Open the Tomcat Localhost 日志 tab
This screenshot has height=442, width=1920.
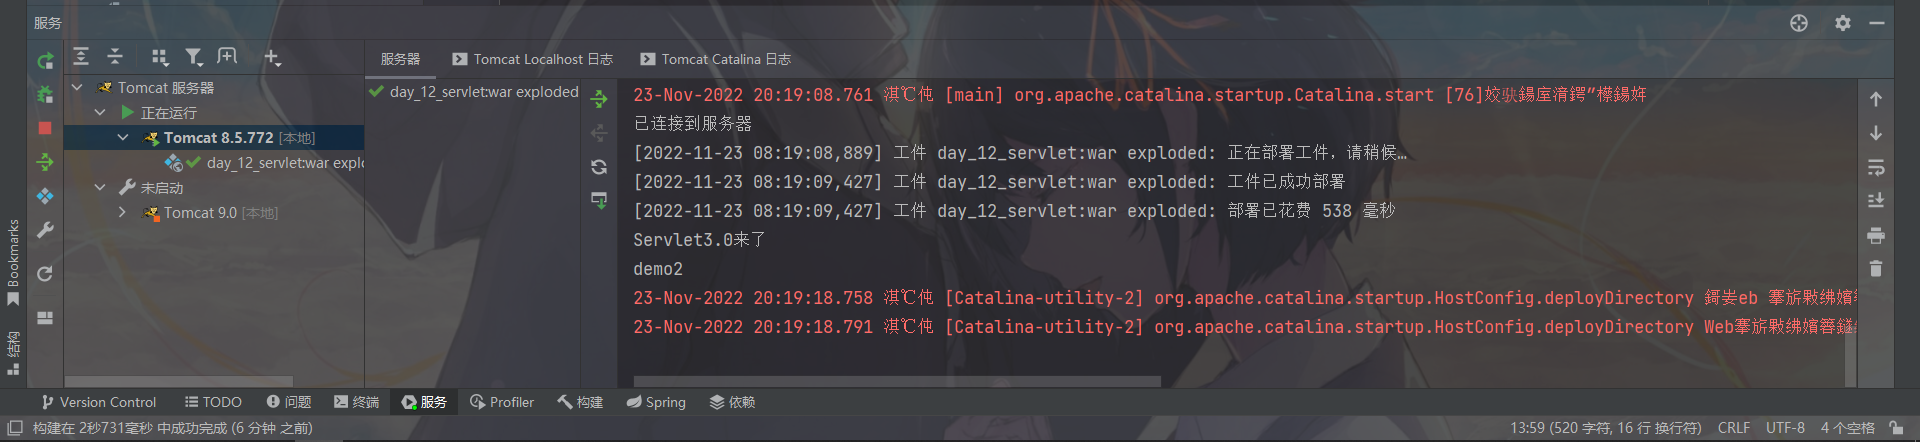pyautogui.click(x=533, y=60)
